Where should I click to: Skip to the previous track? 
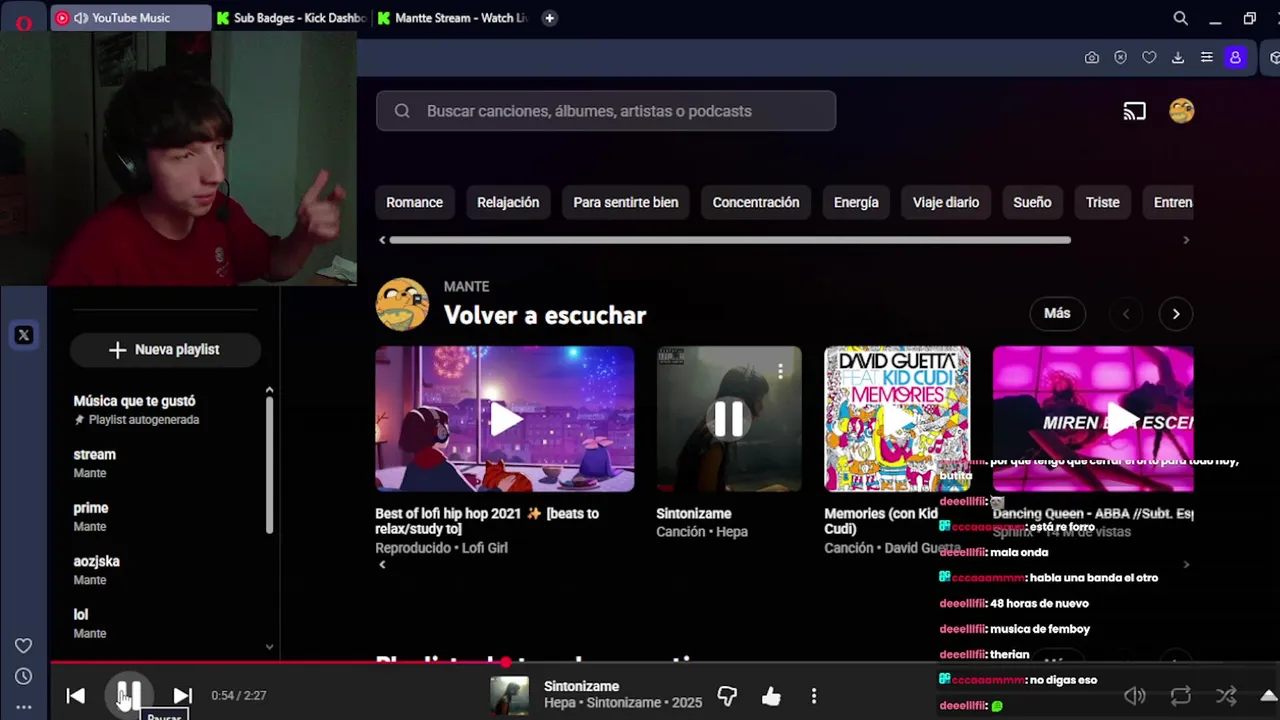(76, 696)
